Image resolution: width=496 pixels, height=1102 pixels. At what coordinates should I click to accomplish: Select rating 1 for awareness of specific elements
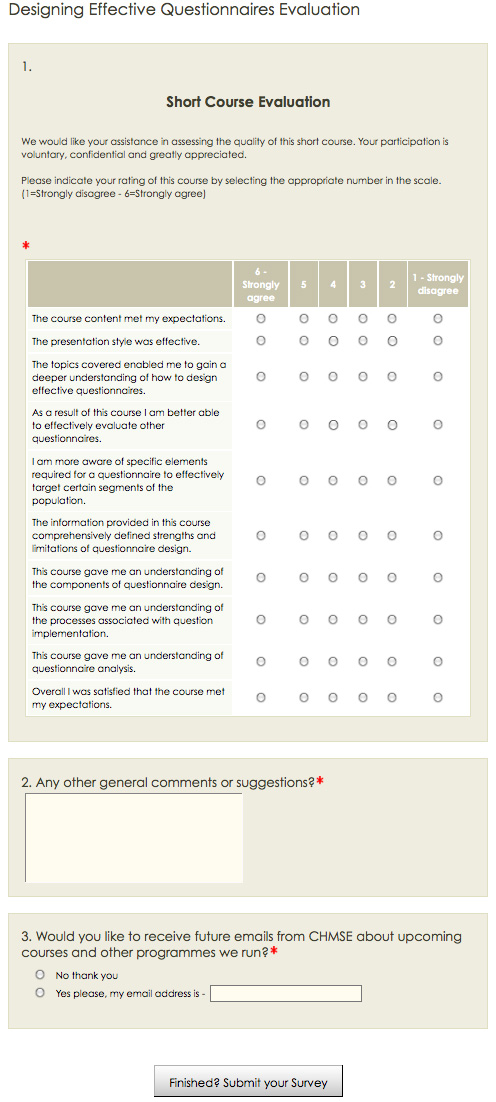tap(438, 481)
